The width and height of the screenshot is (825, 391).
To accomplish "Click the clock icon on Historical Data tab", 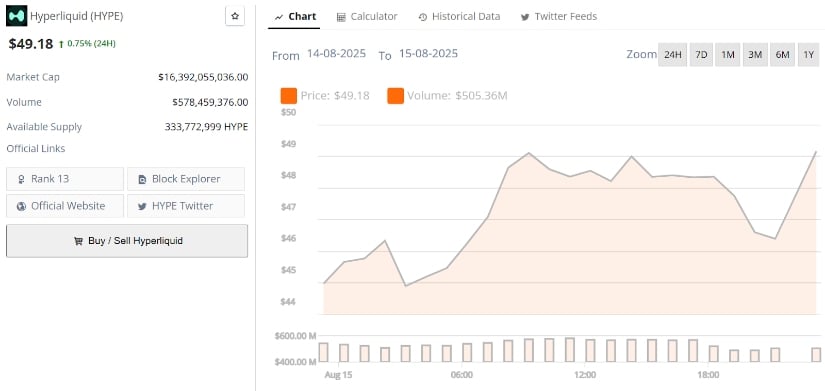I will (423, 17).
